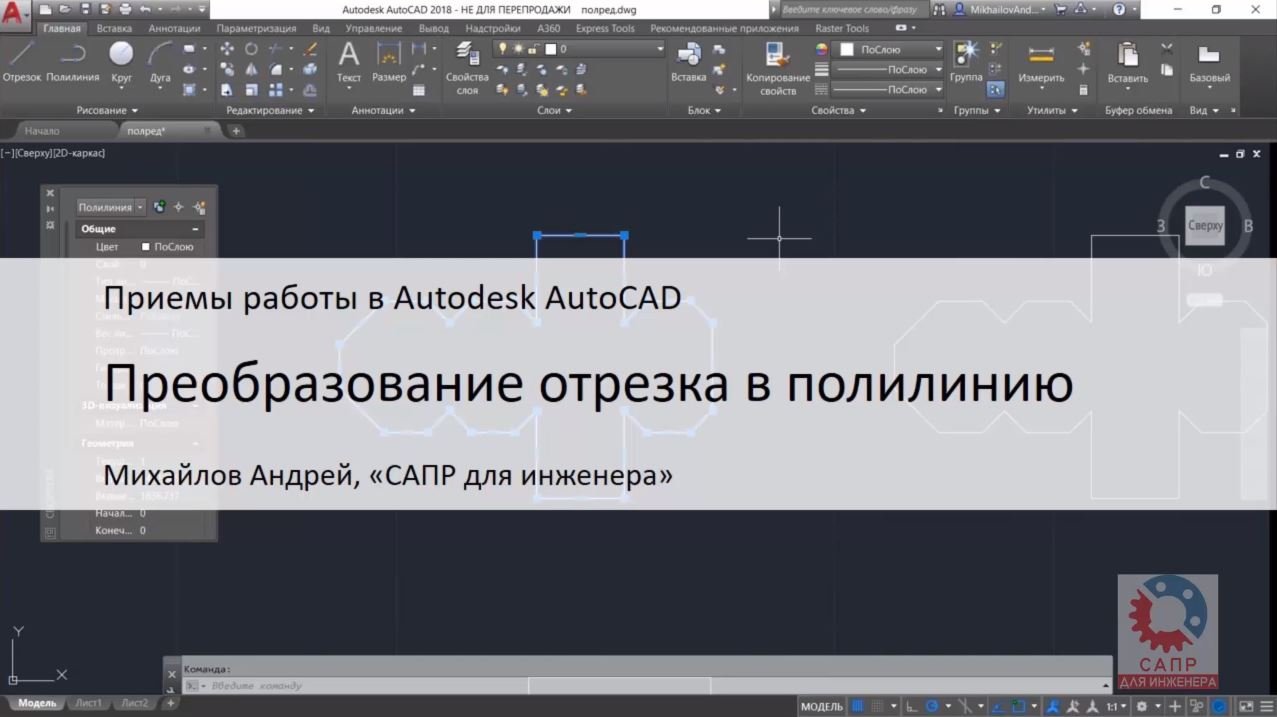
Task: Open Свойства слоя layer properties
Action: tap(467, 68)
